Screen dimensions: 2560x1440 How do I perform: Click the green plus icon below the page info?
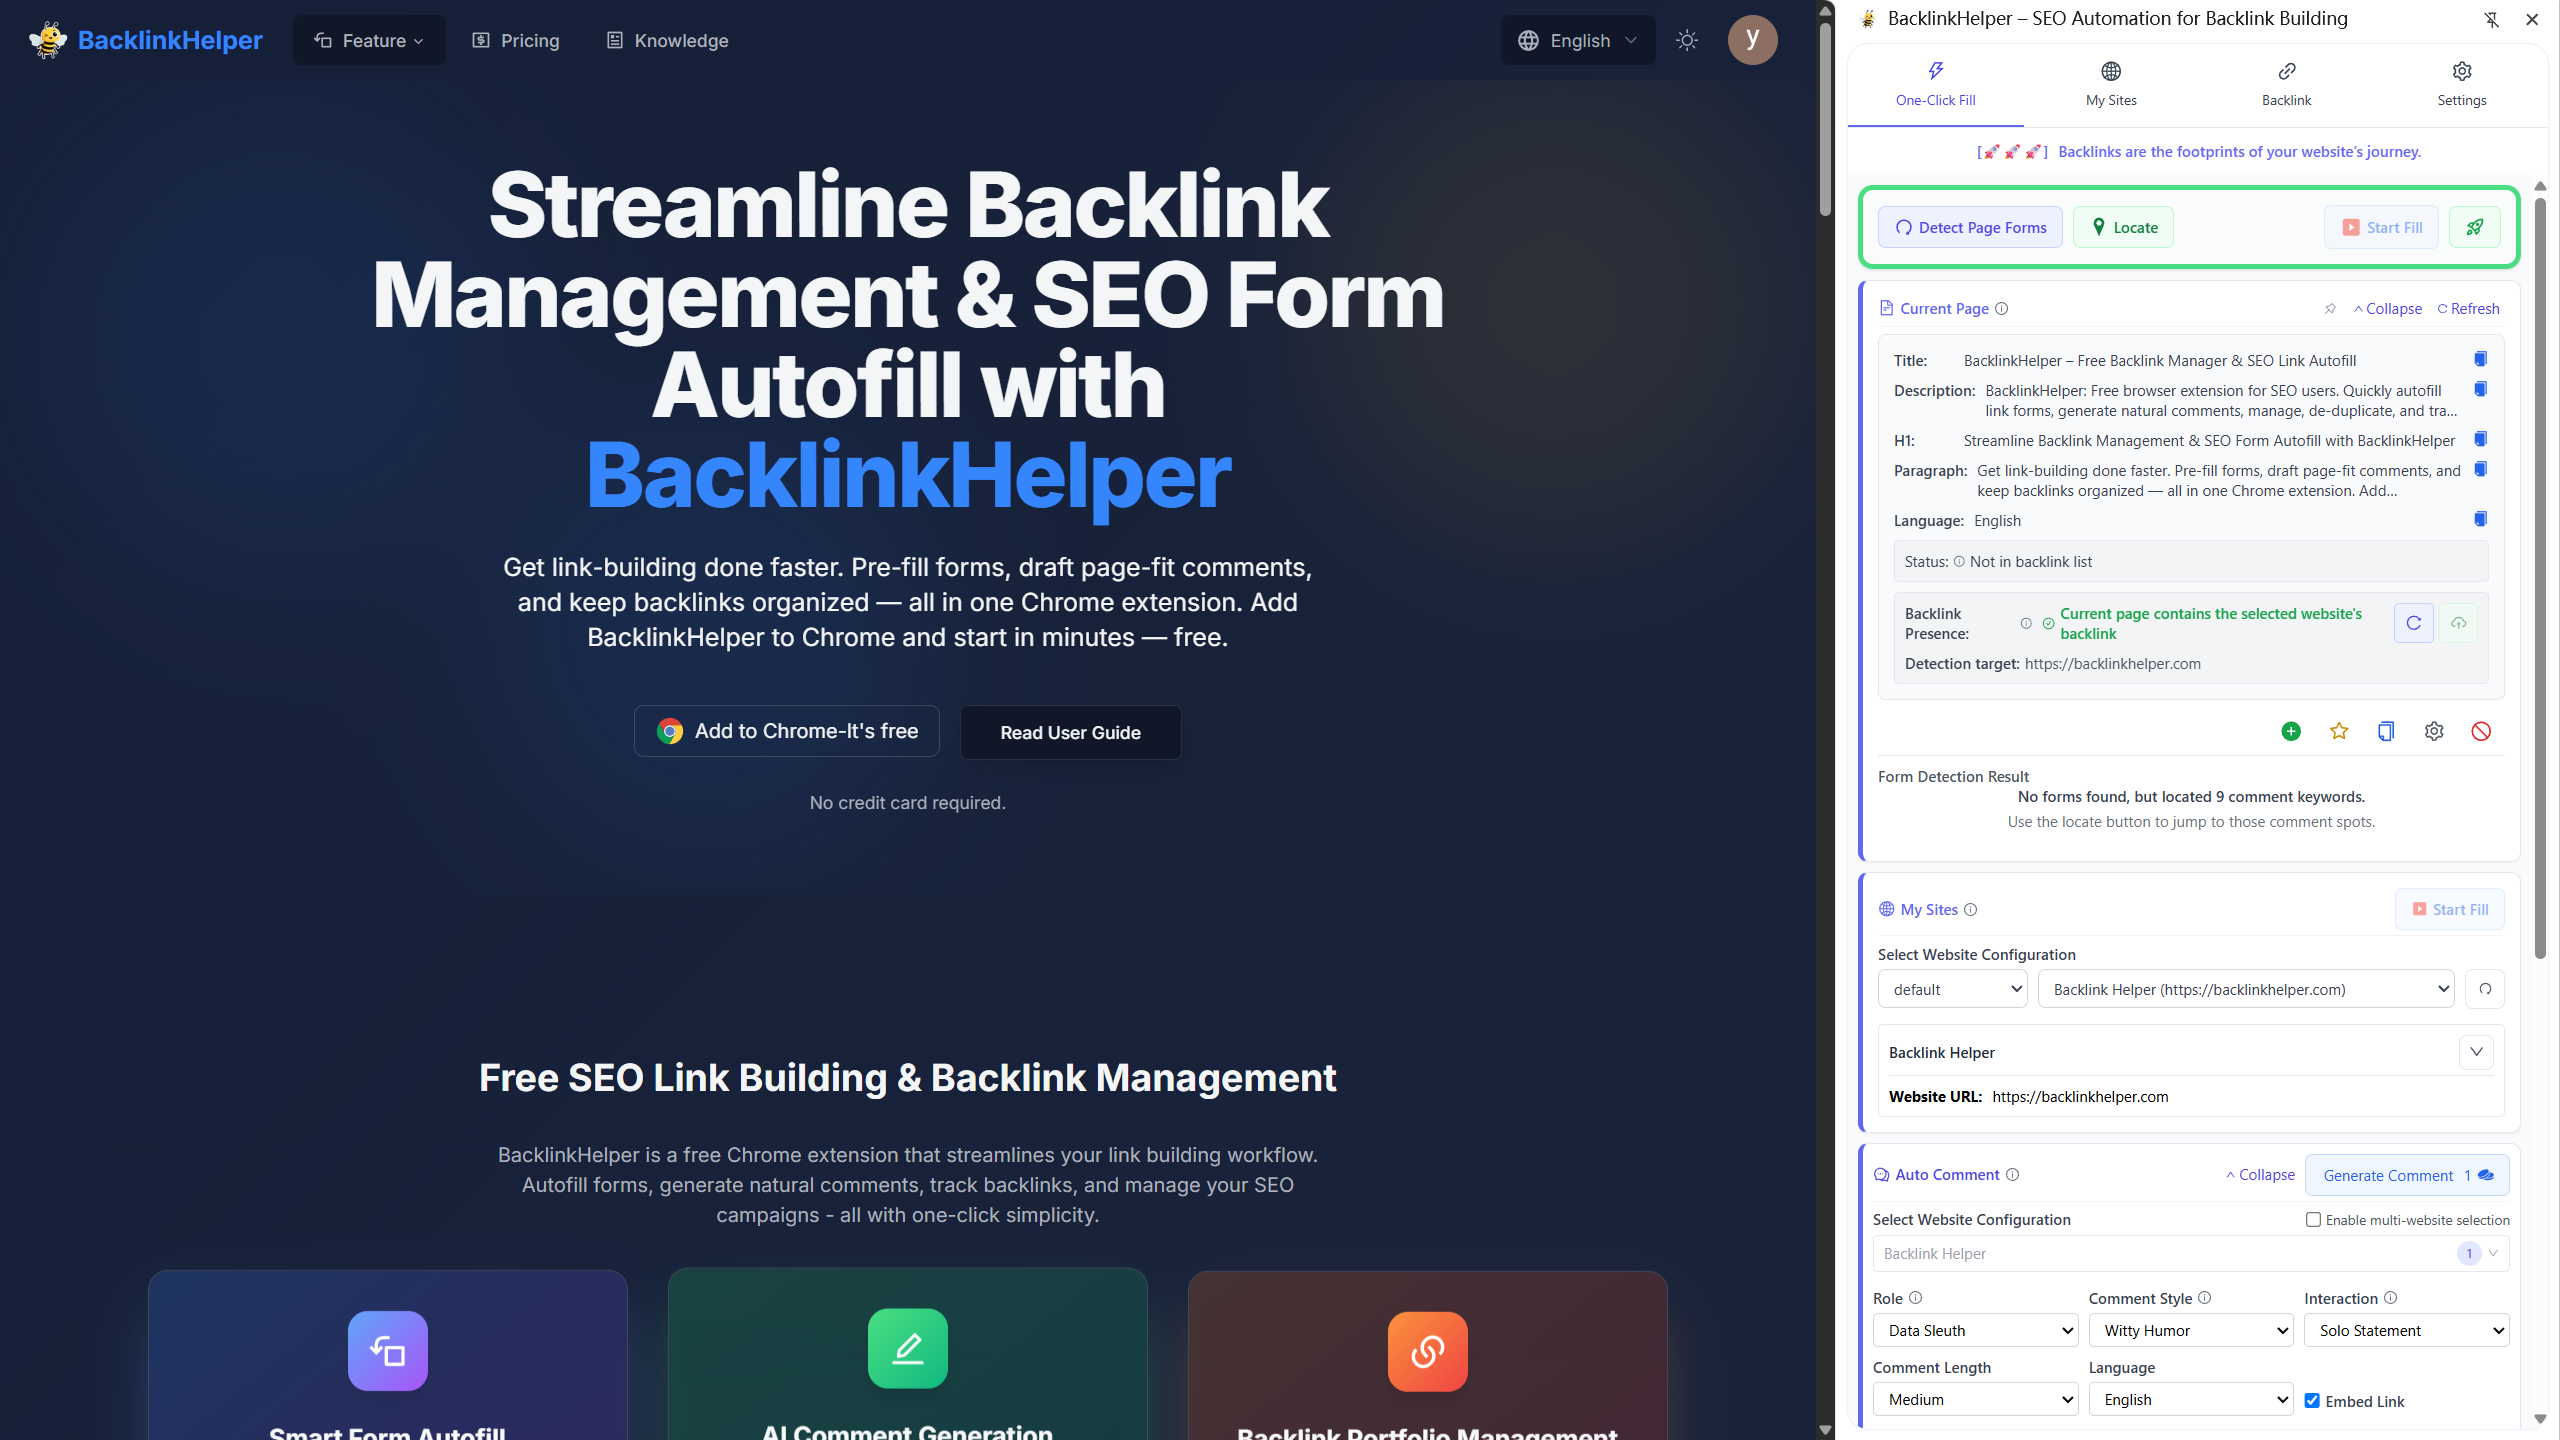2290,731
